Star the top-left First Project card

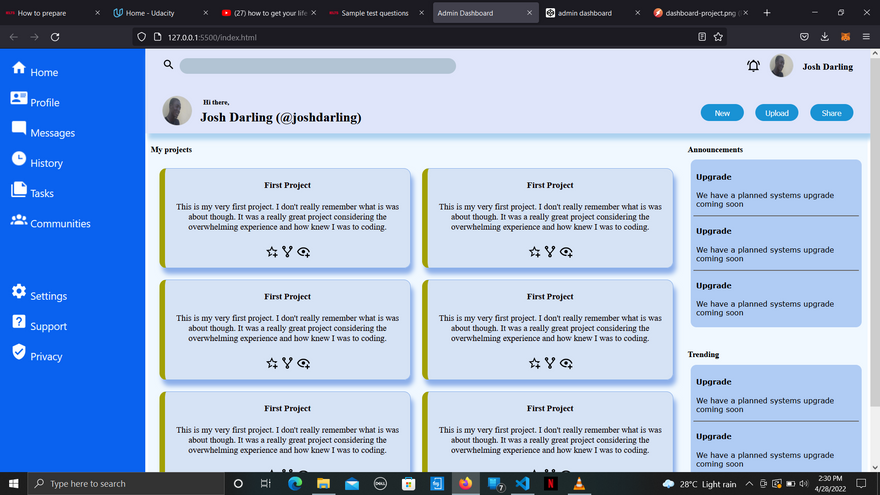pos(271,252)
